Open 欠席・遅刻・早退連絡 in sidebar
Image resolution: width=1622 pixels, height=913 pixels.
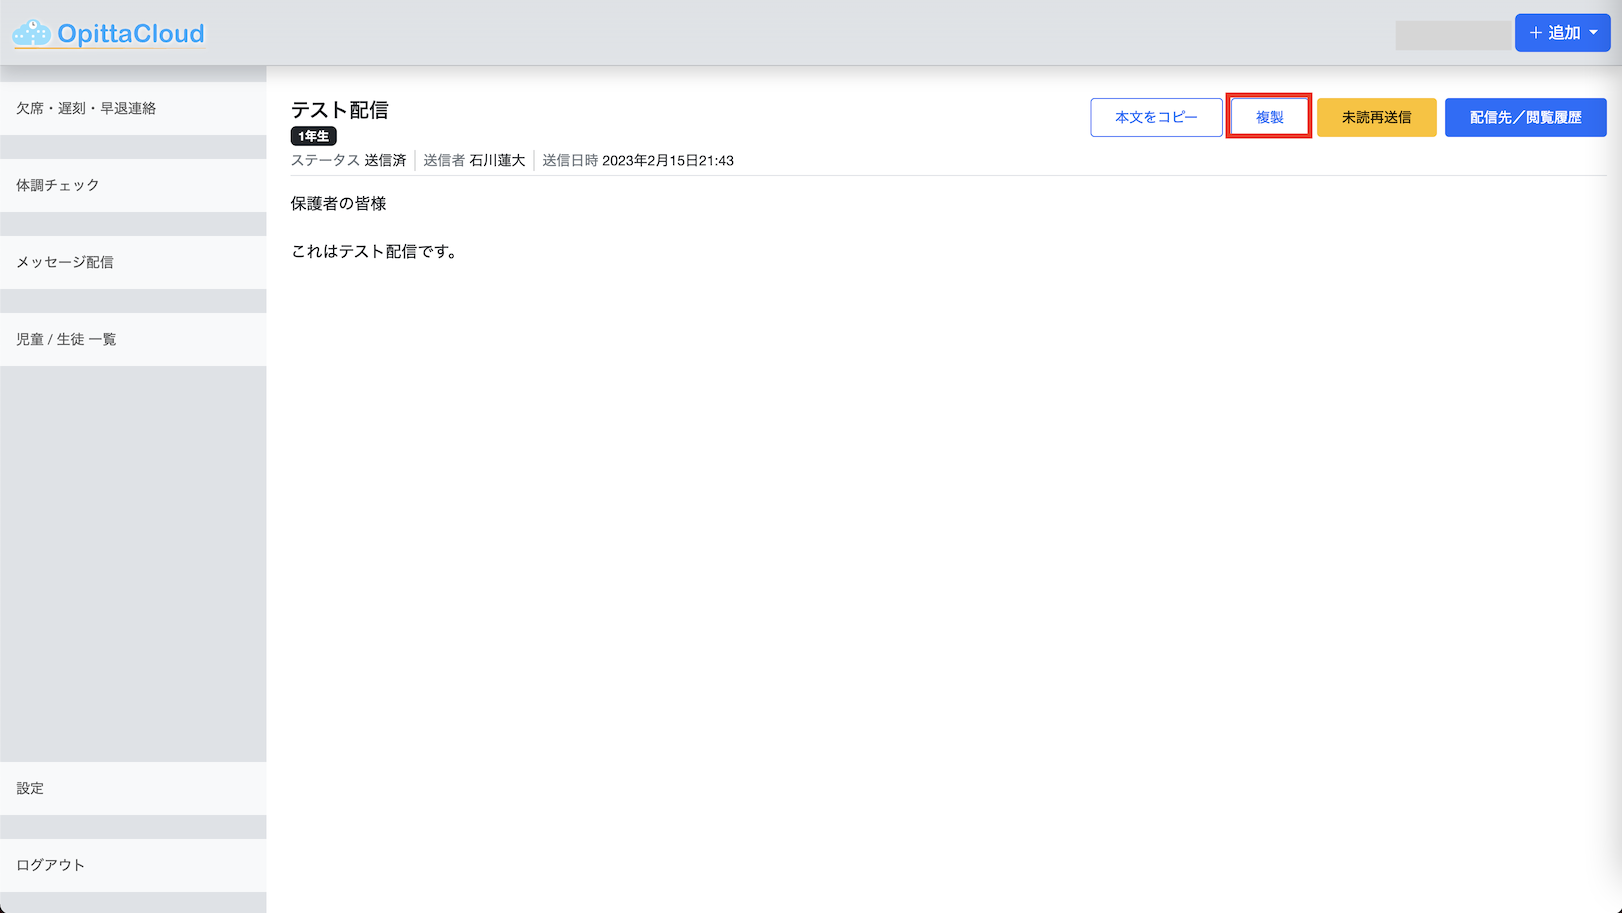coord(133,108)
